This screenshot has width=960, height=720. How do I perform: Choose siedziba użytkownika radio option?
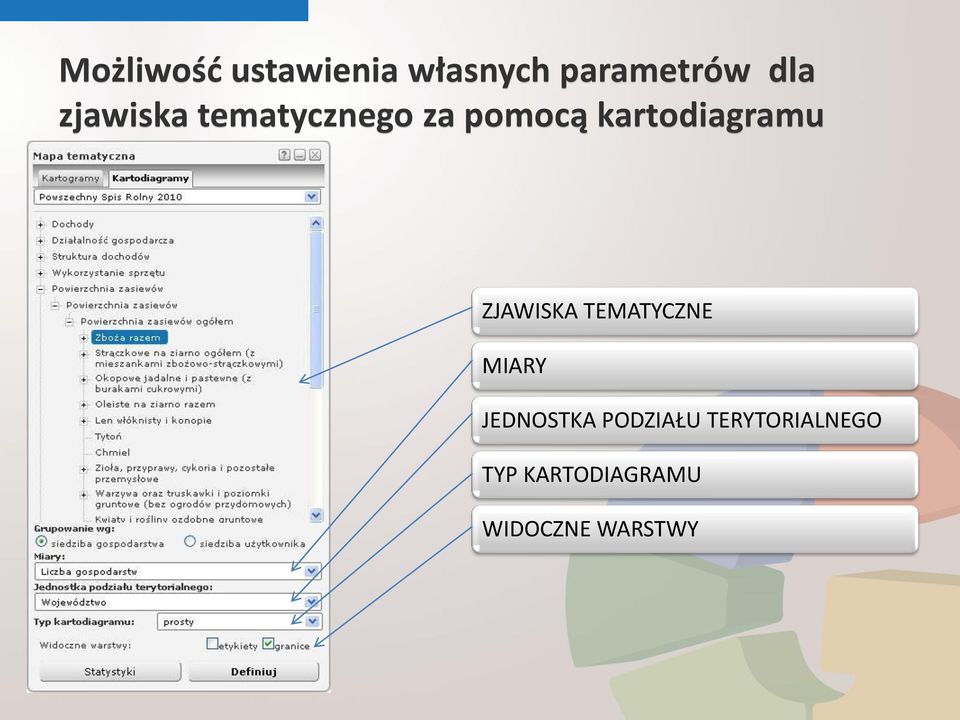[190, 541]
